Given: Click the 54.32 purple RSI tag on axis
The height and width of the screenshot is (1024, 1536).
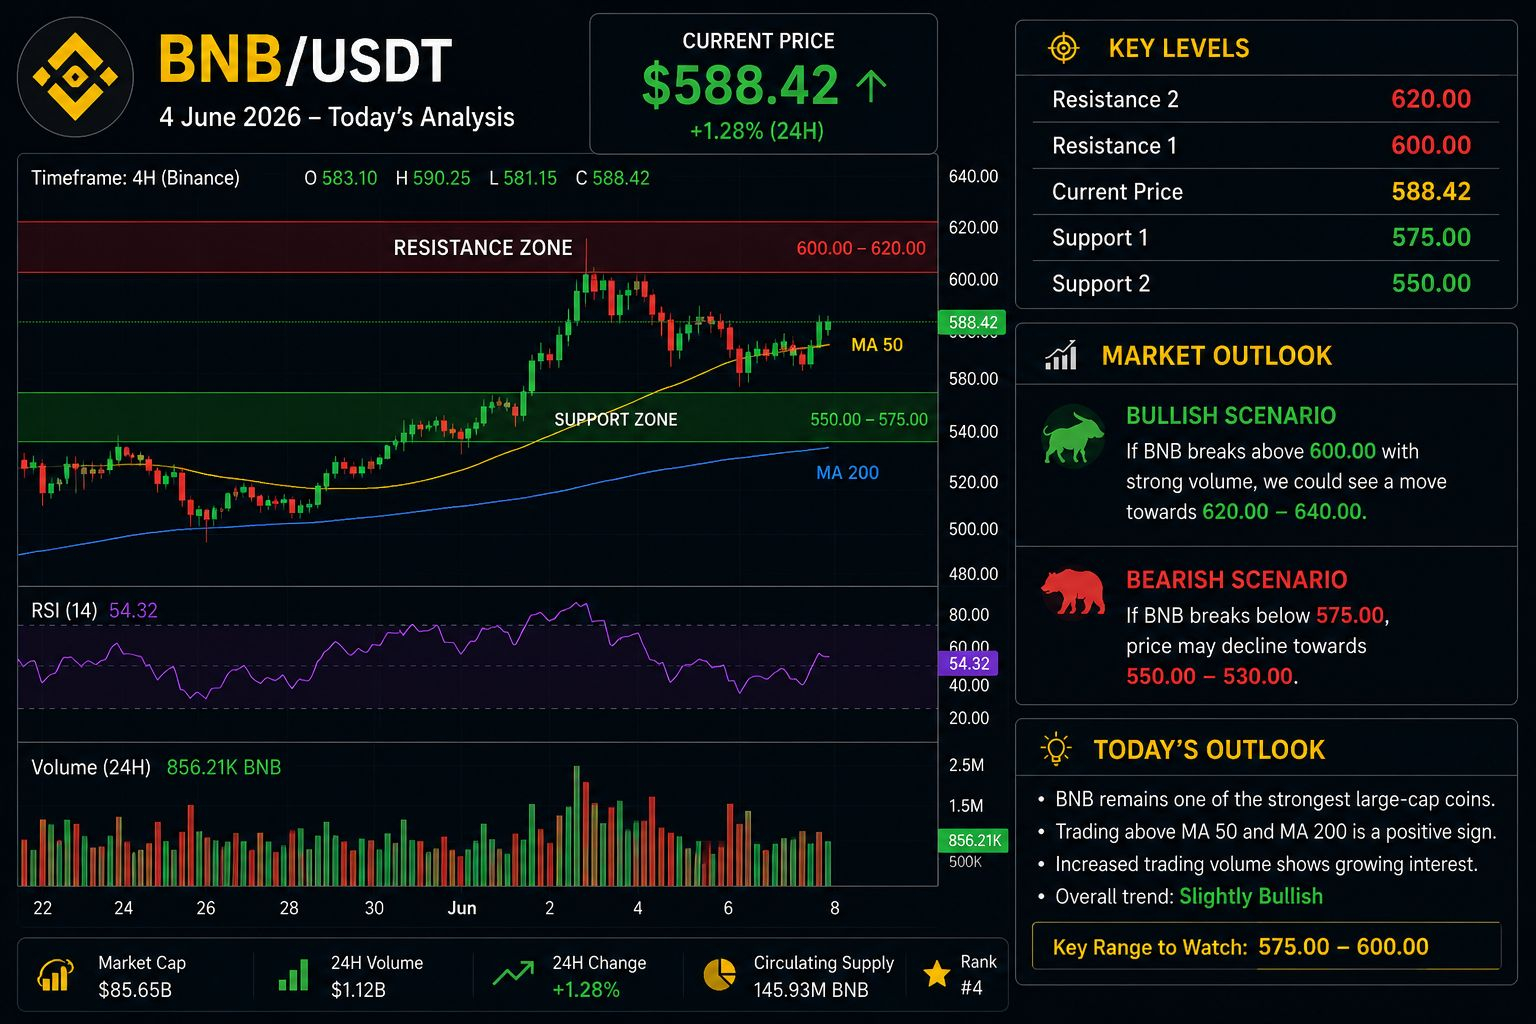Looking at the screenshot, I should click(x=968, y=663).
